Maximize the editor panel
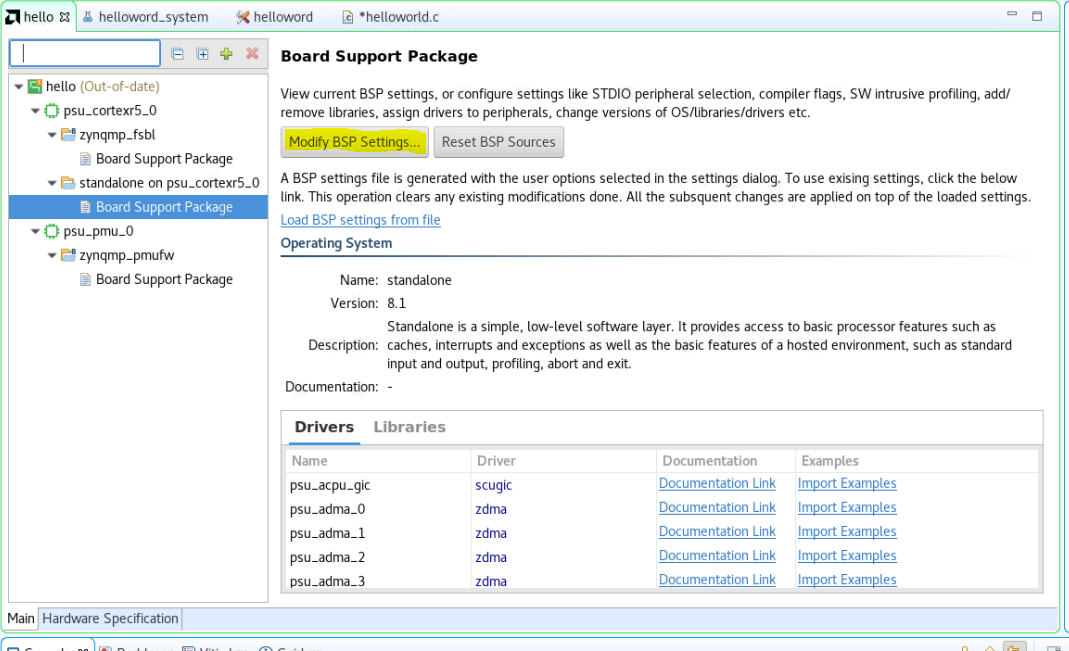Screen dimensions: 1069x651 1037,16
